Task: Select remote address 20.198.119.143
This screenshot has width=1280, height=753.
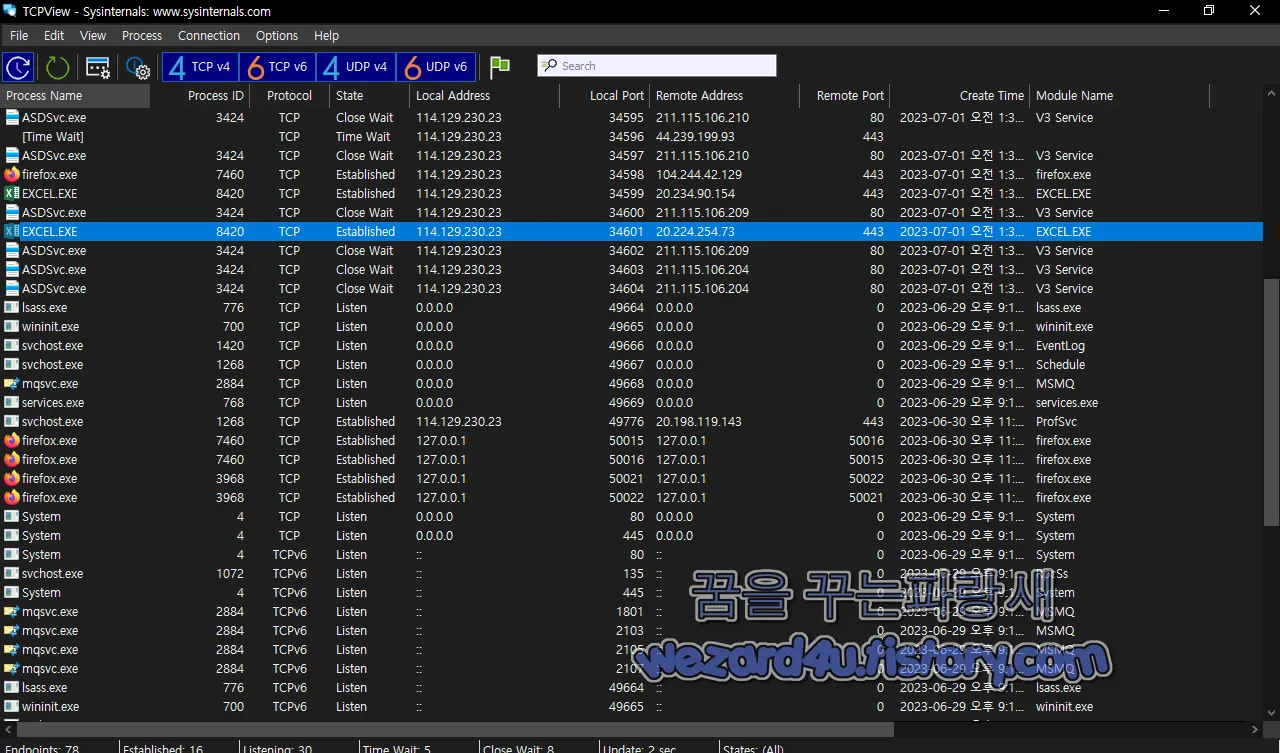Action: pyautogui.click(x=699, y=421)
